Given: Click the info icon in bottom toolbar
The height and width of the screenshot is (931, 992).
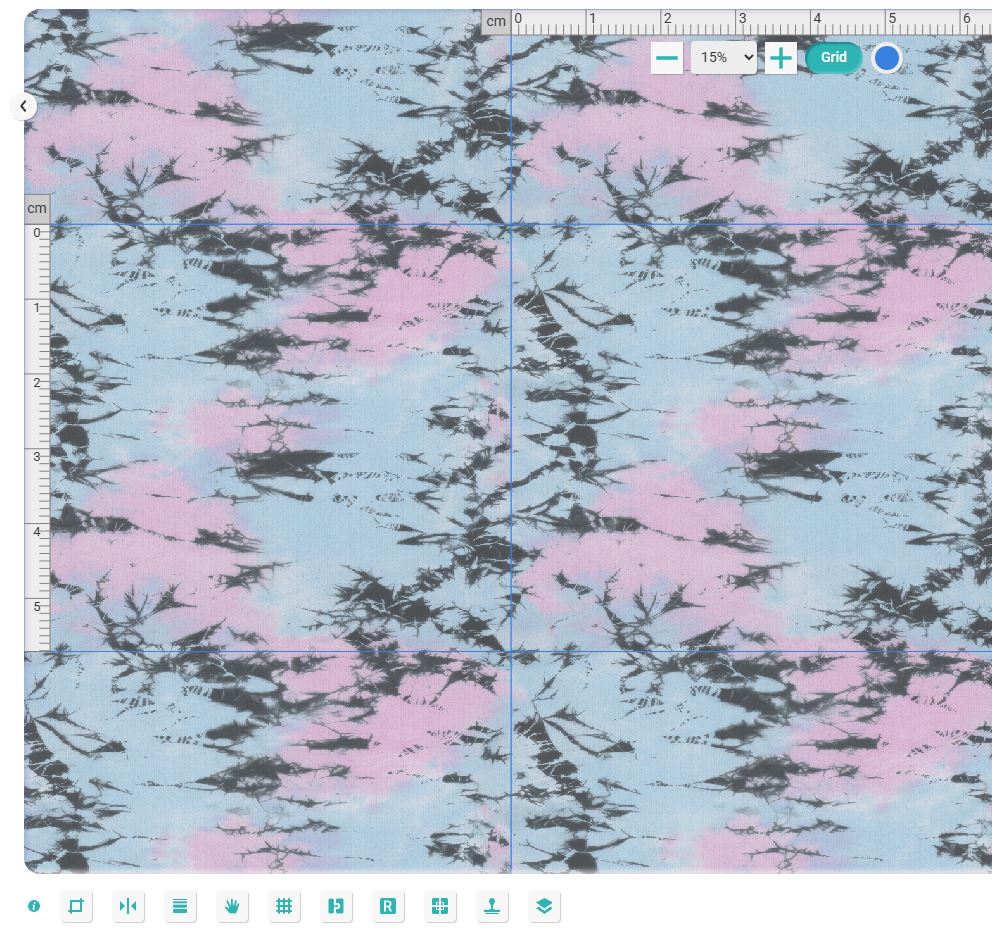Looking at the screenshot, I should tap(34, 906).
